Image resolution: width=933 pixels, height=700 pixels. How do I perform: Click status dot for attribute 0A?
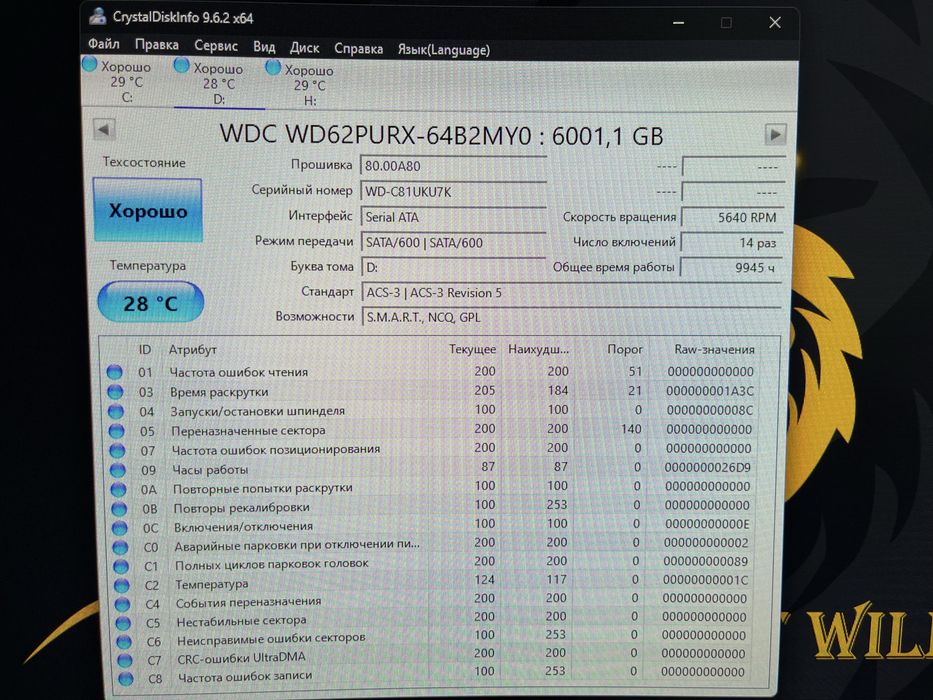(118, 489)
